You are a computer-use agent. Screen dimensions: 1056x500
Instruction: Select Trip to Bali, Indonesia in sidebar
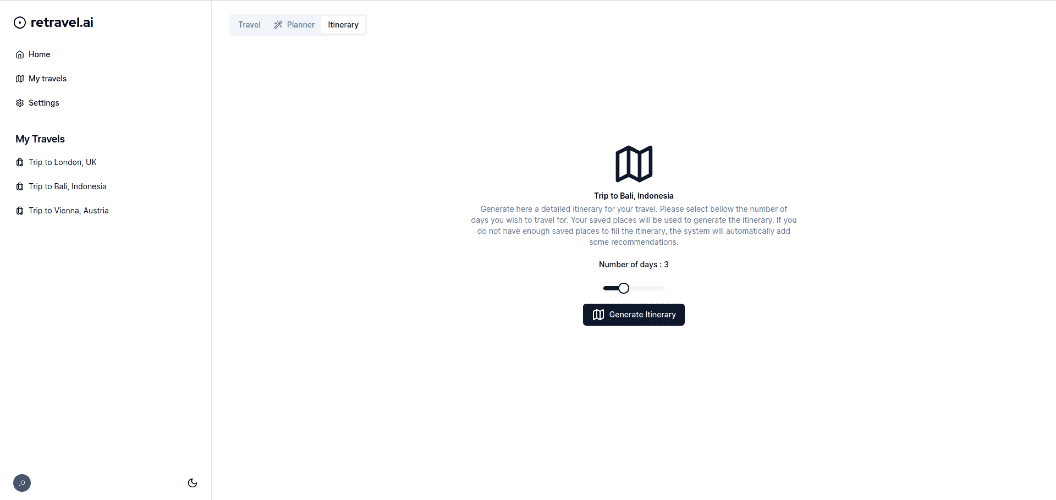[61, 187]
